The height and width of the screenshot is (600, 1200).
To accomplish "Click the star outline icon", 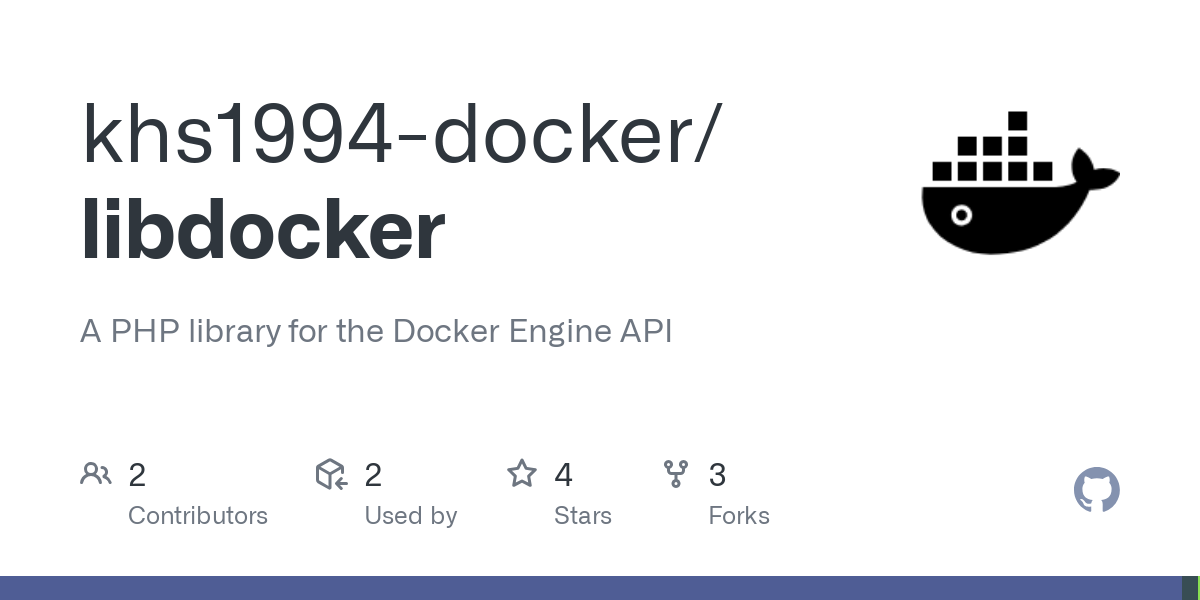I will click(x=522, y=474).
